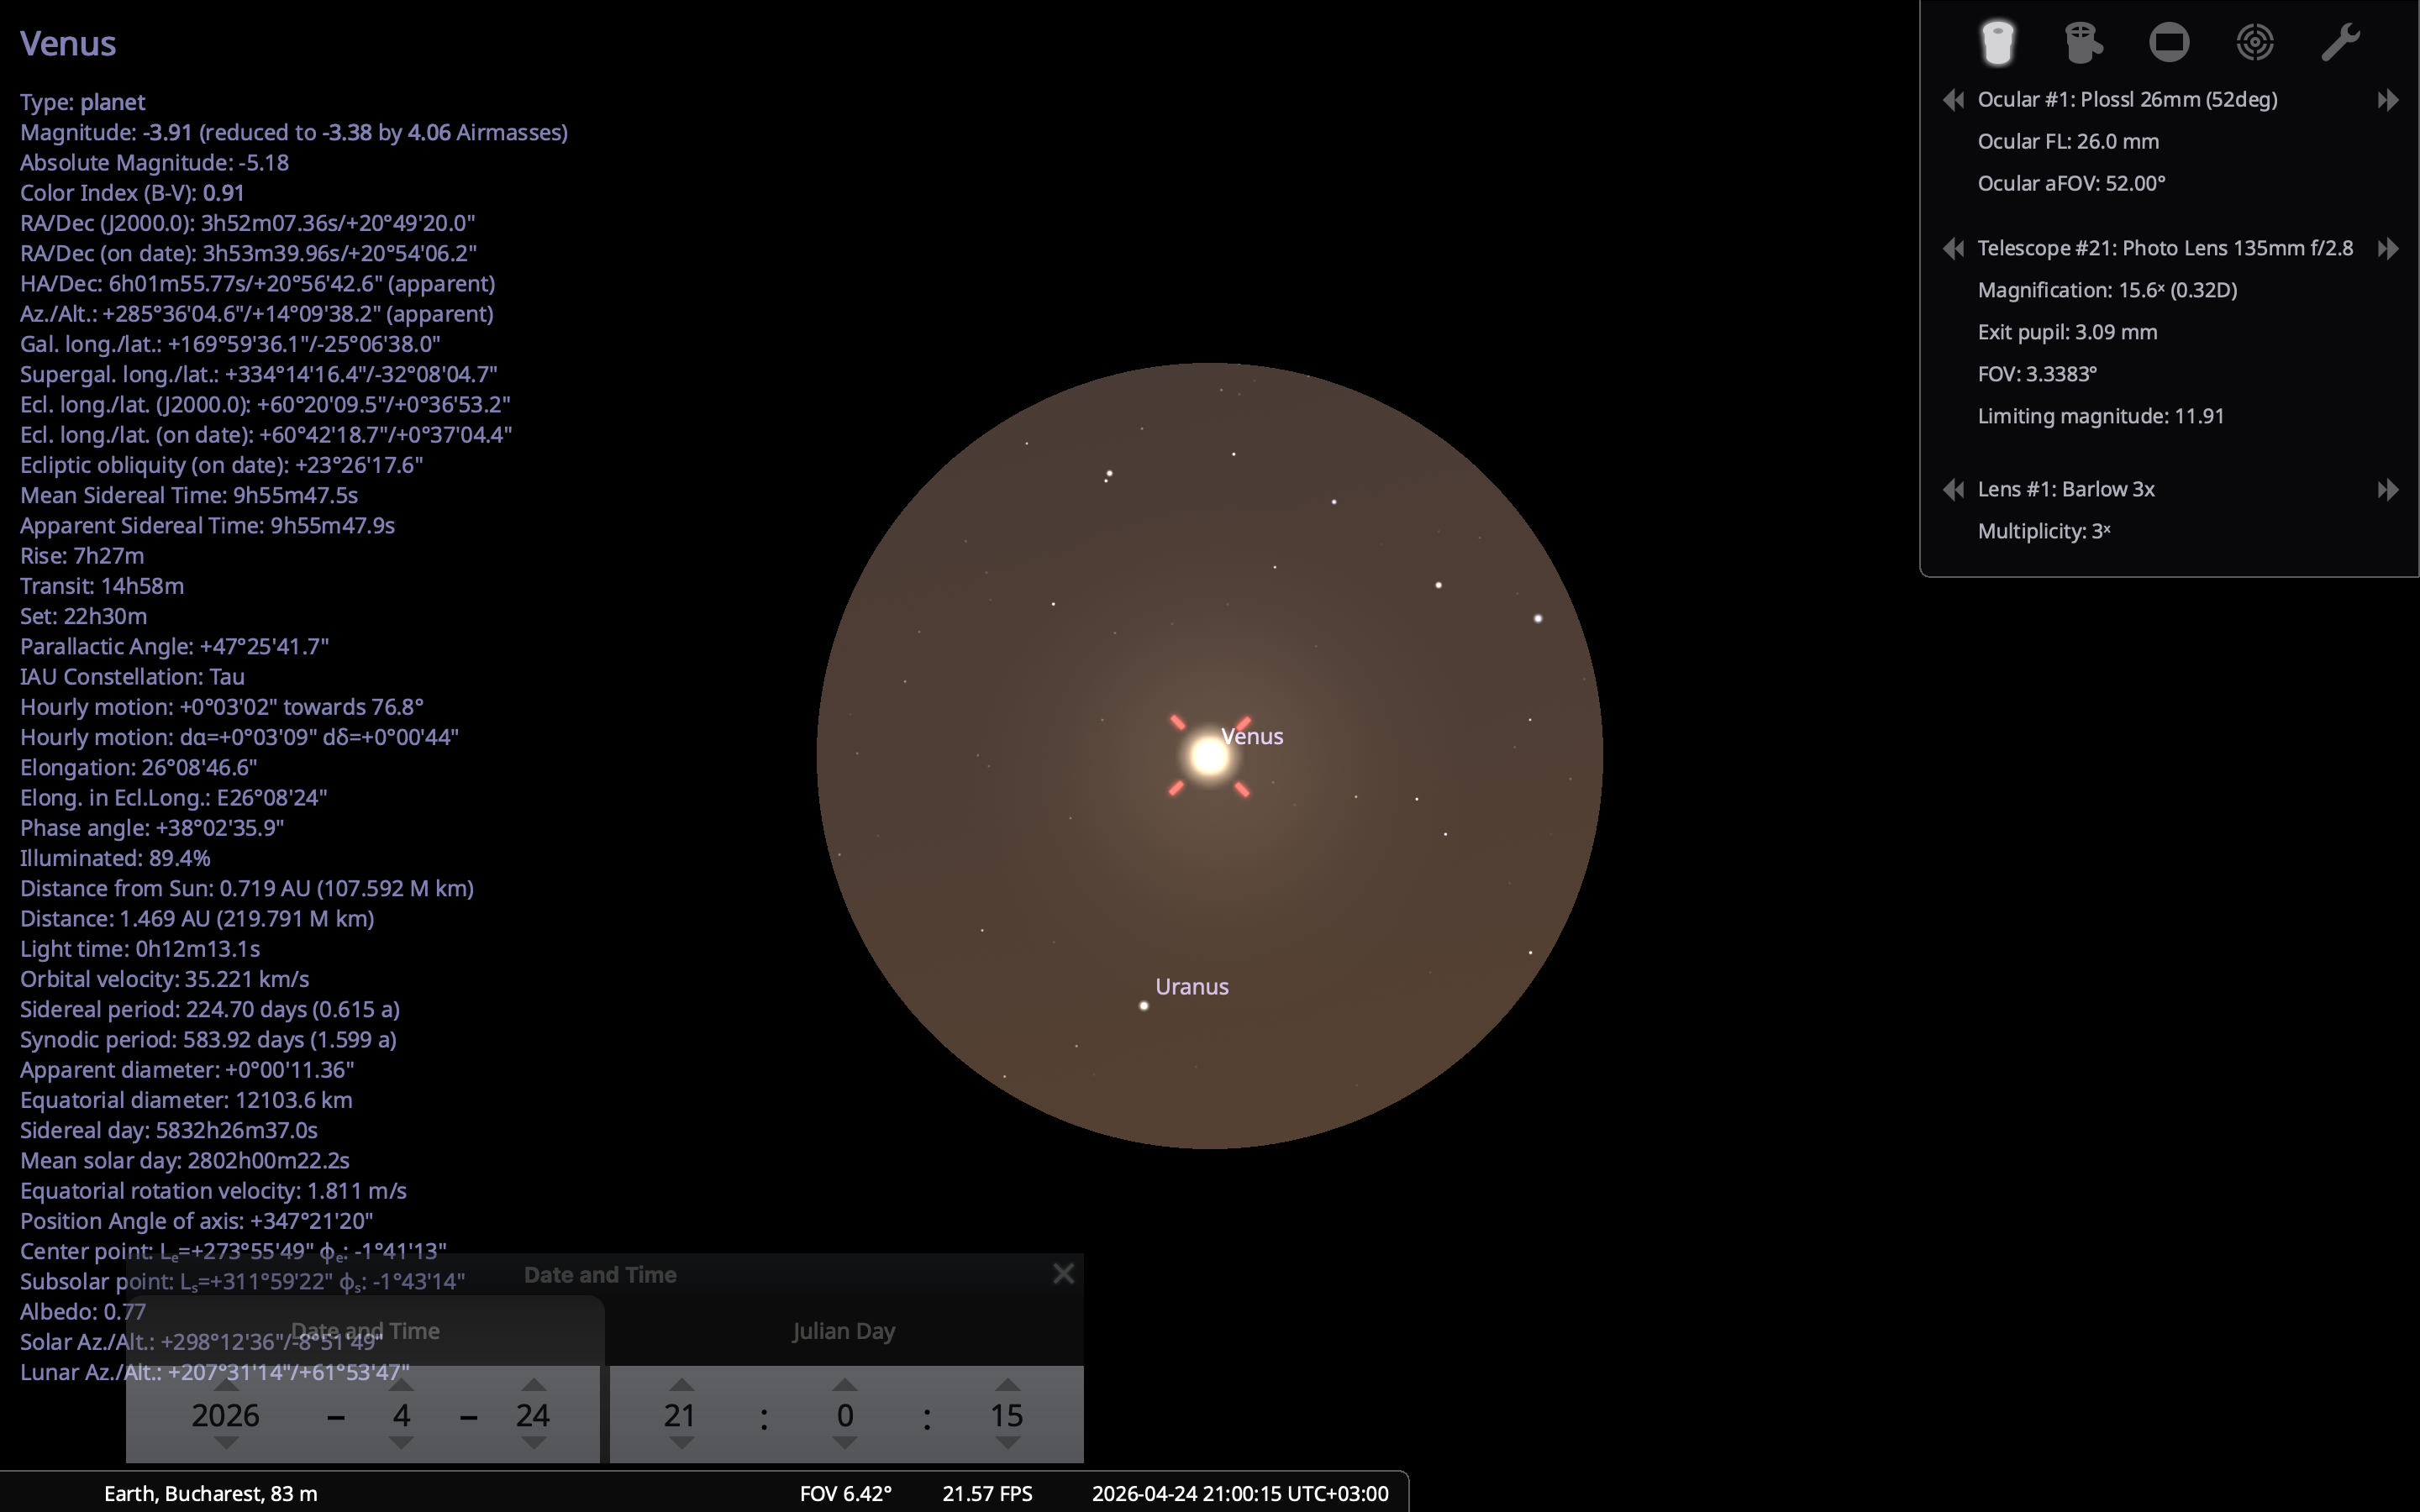Decrease the seconds value below 15
Viewport: 2420px width, 1512px height.
click(1007, 1443)
